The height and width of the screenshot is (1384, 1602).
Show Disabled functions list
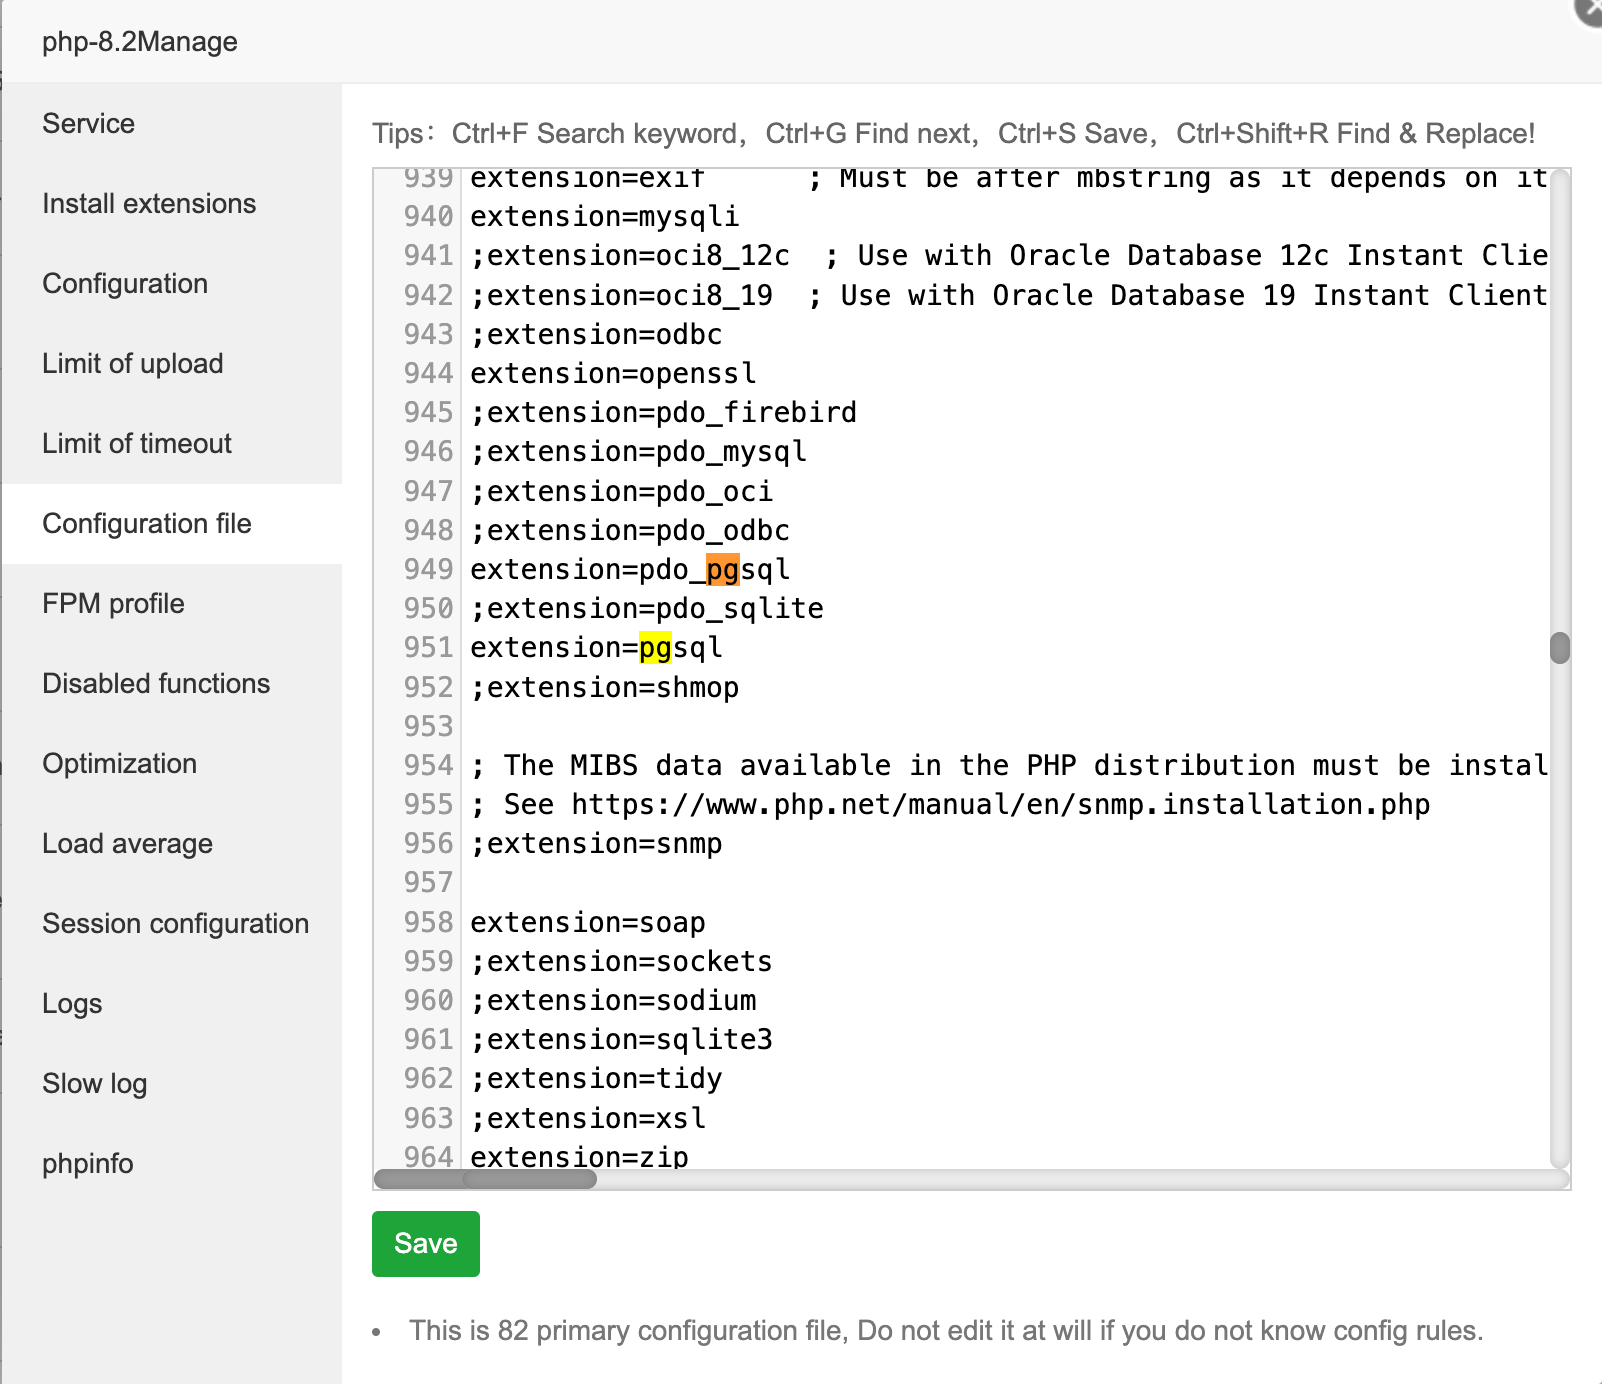[156, 684]
